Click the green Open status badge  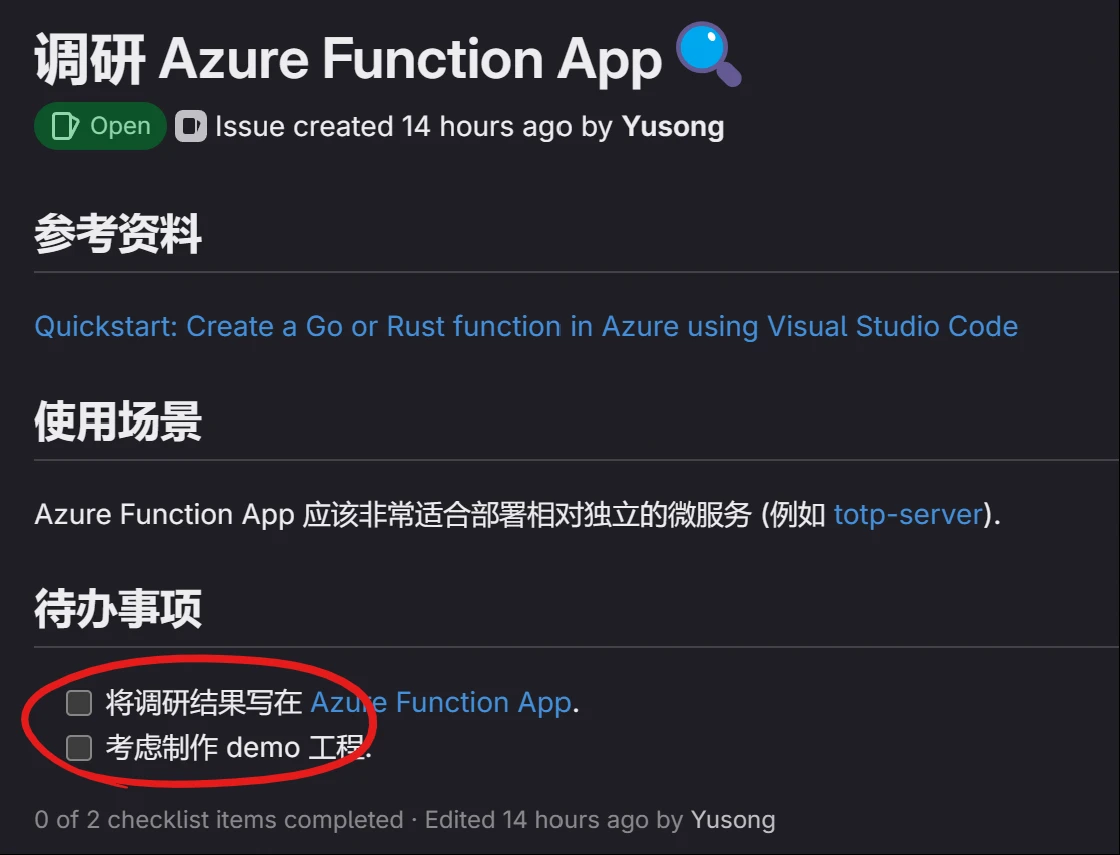point(100,126)
